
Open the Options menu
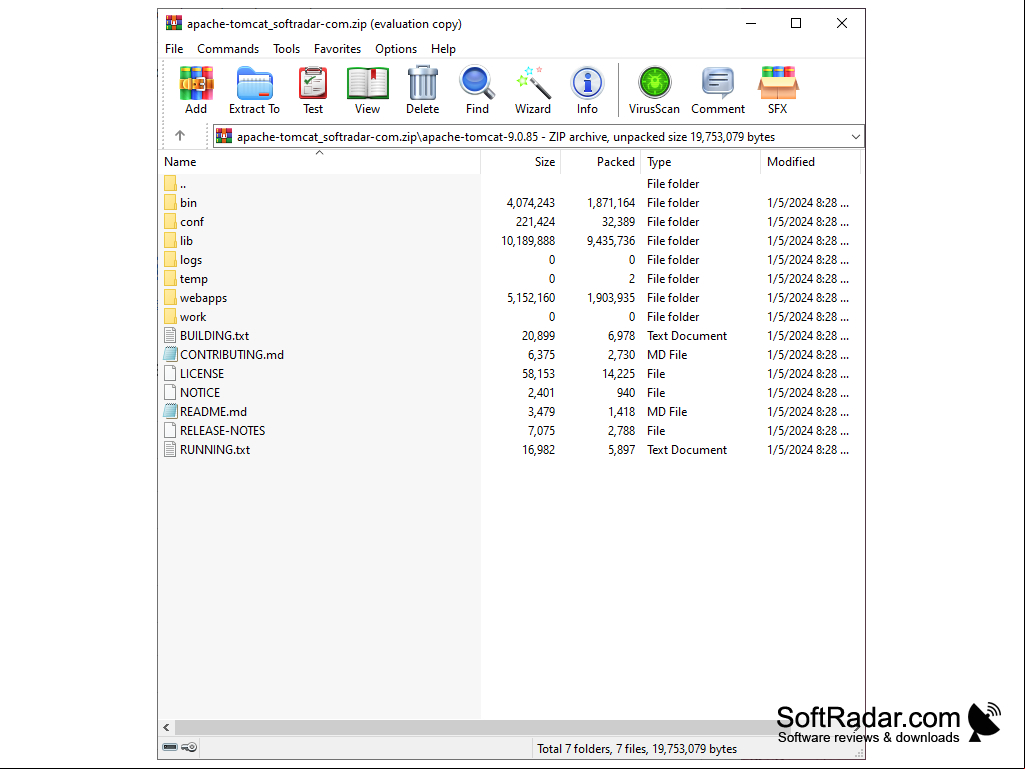[395, 49]
